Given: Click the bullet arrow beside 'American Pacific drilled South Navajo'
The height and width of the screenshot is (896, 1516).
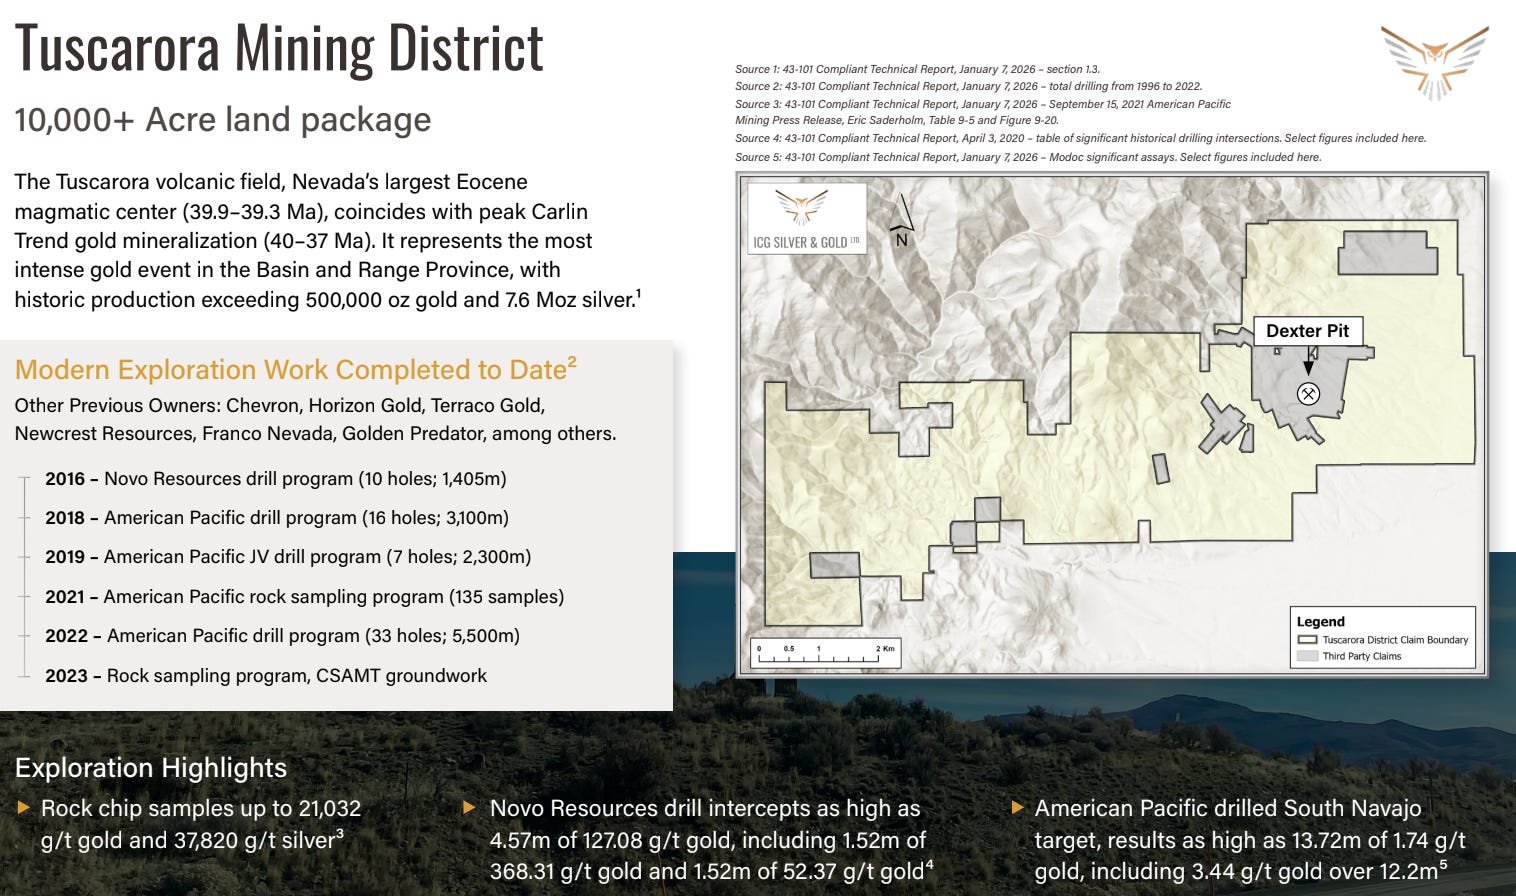Looking at the screenshot, I should tap(1018, 807).
